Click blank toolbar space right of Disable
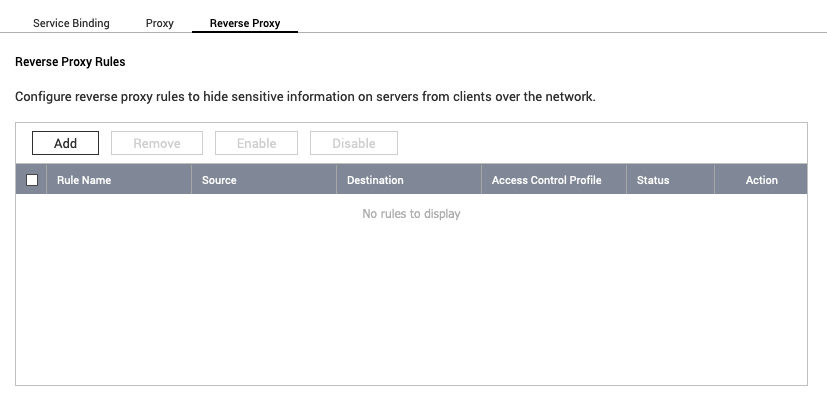This screenshot has height=405, width=827. point(600,143)
